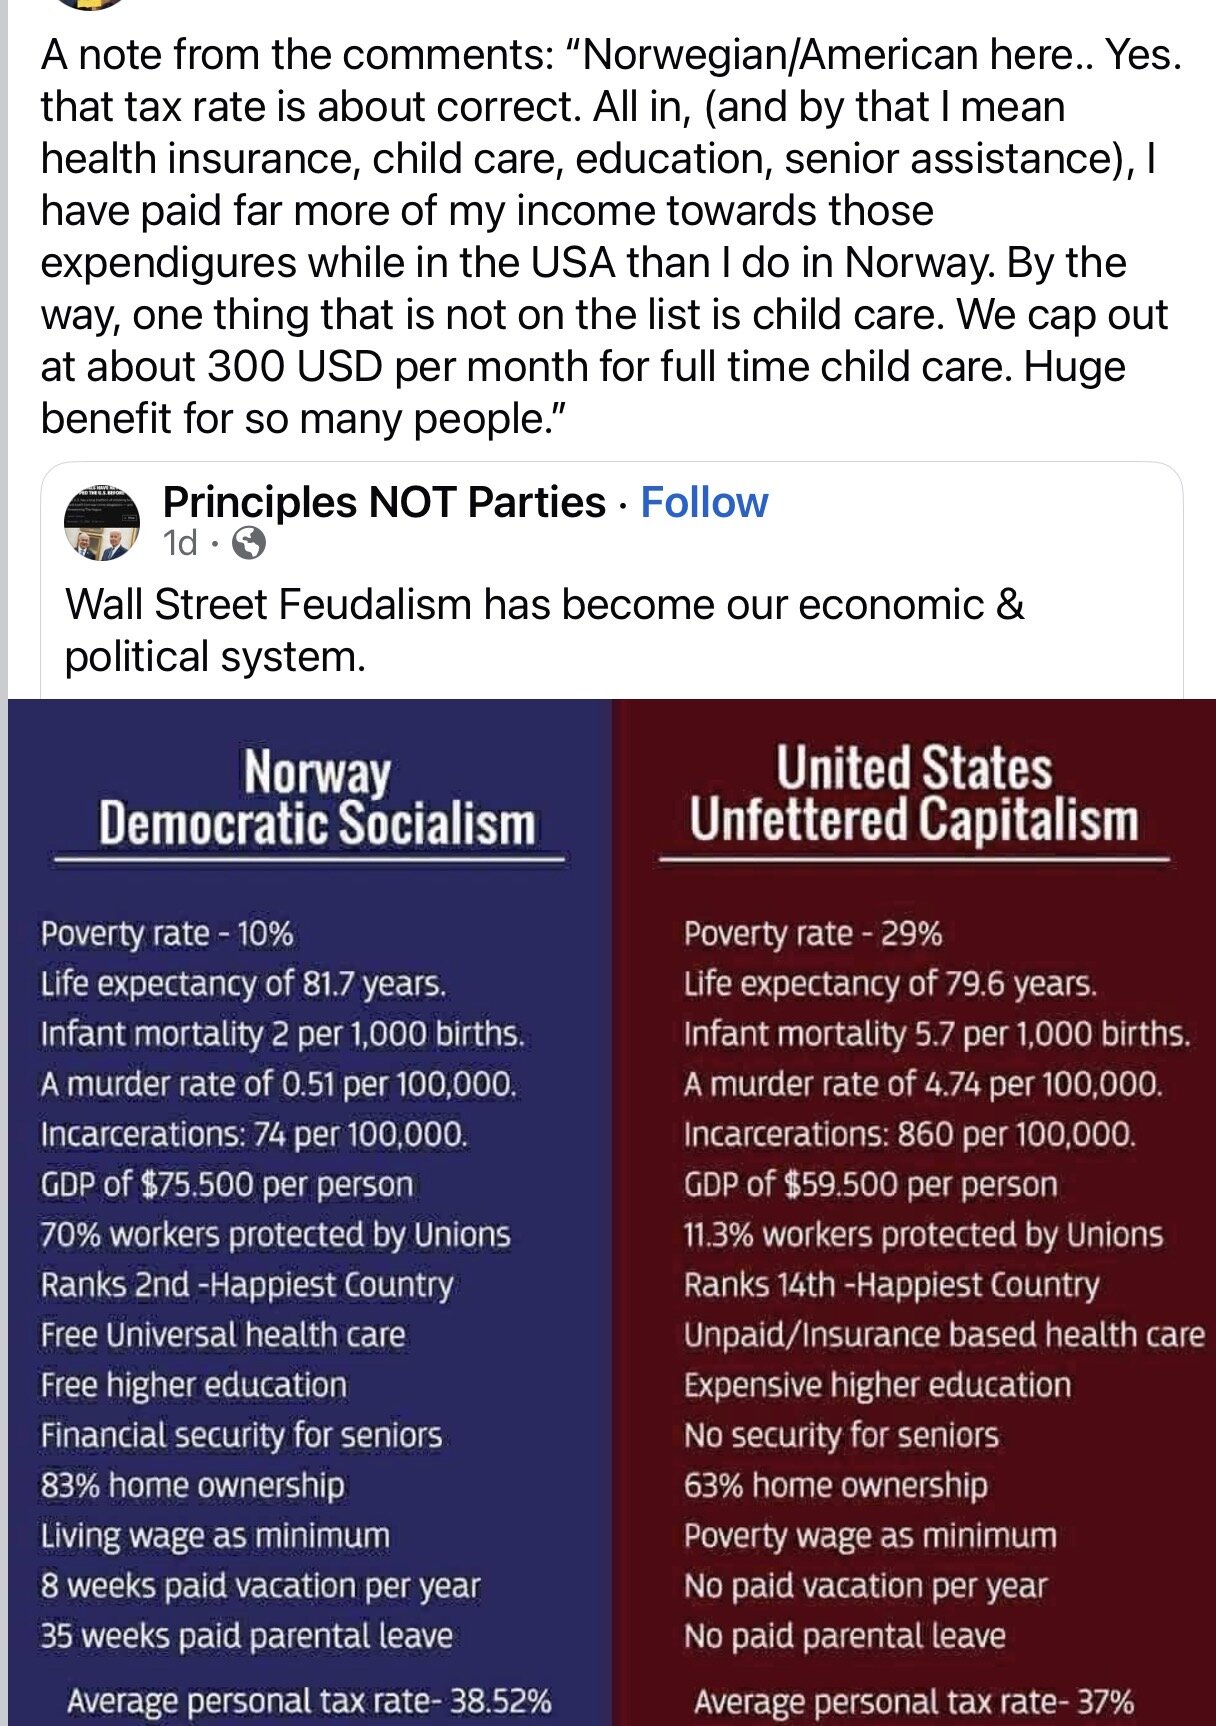Click 'Incarcerations: 860 per 100,000' line
Image resolution: width=1216 pixels, height=1726 pixels.
point(909,1135)
